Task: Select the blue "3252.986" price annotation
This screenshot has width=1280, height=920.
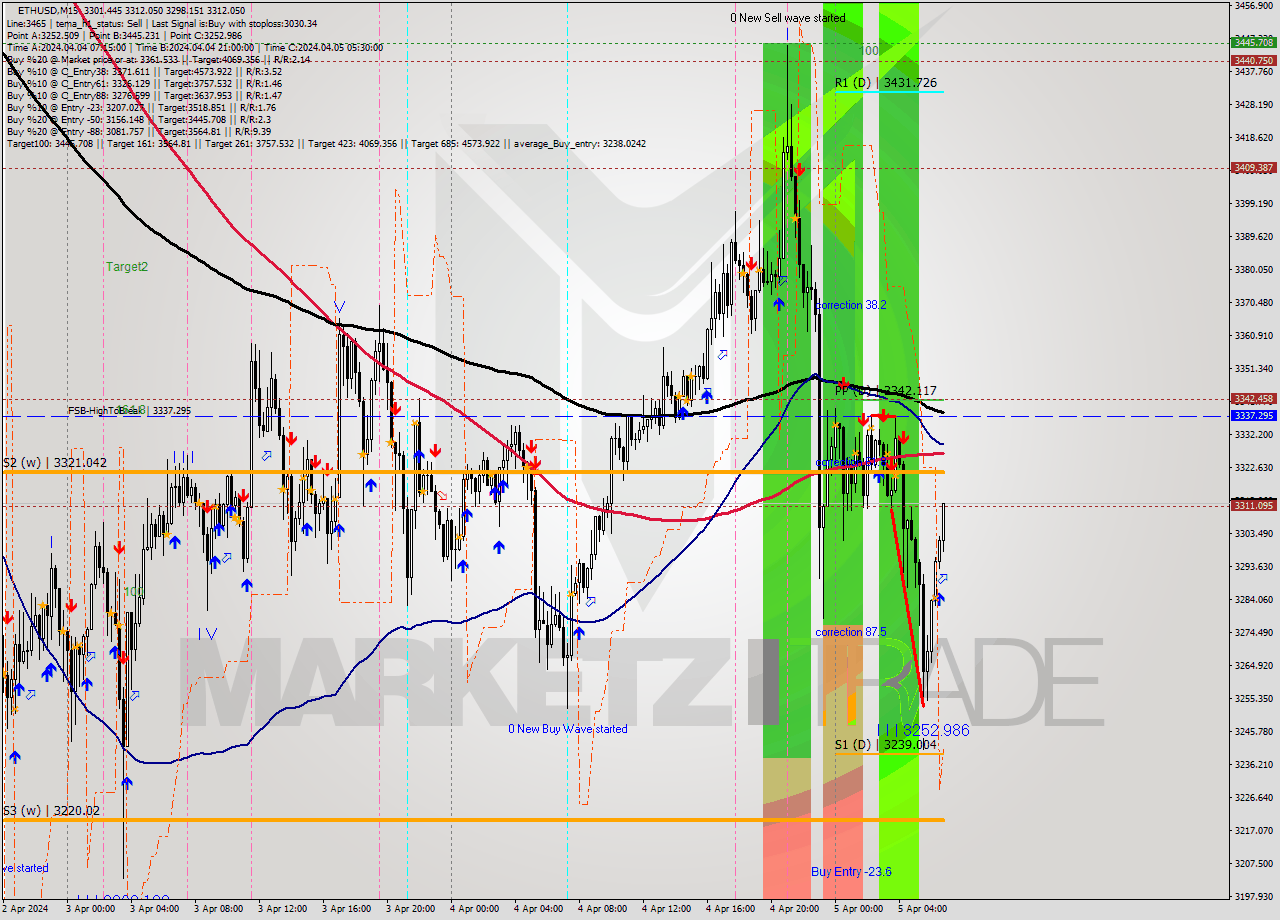Action: [935, 730]
